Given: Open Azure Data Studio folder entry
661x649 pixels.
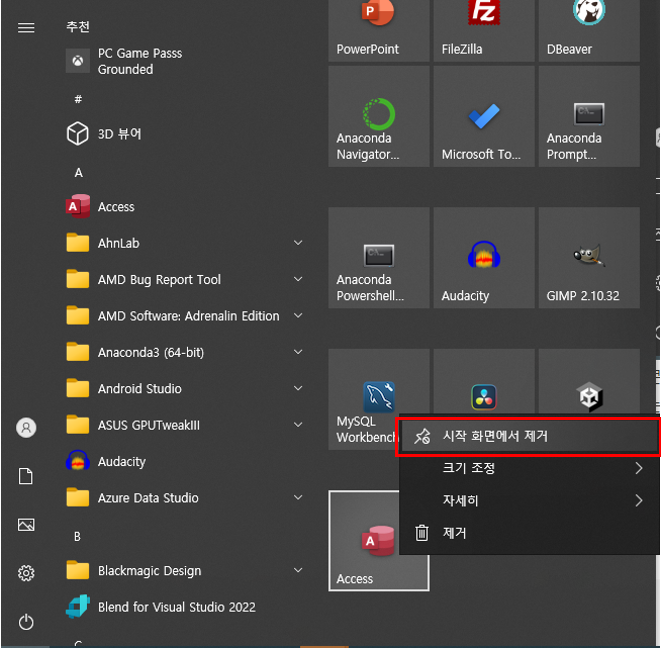Looking at the screenshot, I should coord(184,497).
